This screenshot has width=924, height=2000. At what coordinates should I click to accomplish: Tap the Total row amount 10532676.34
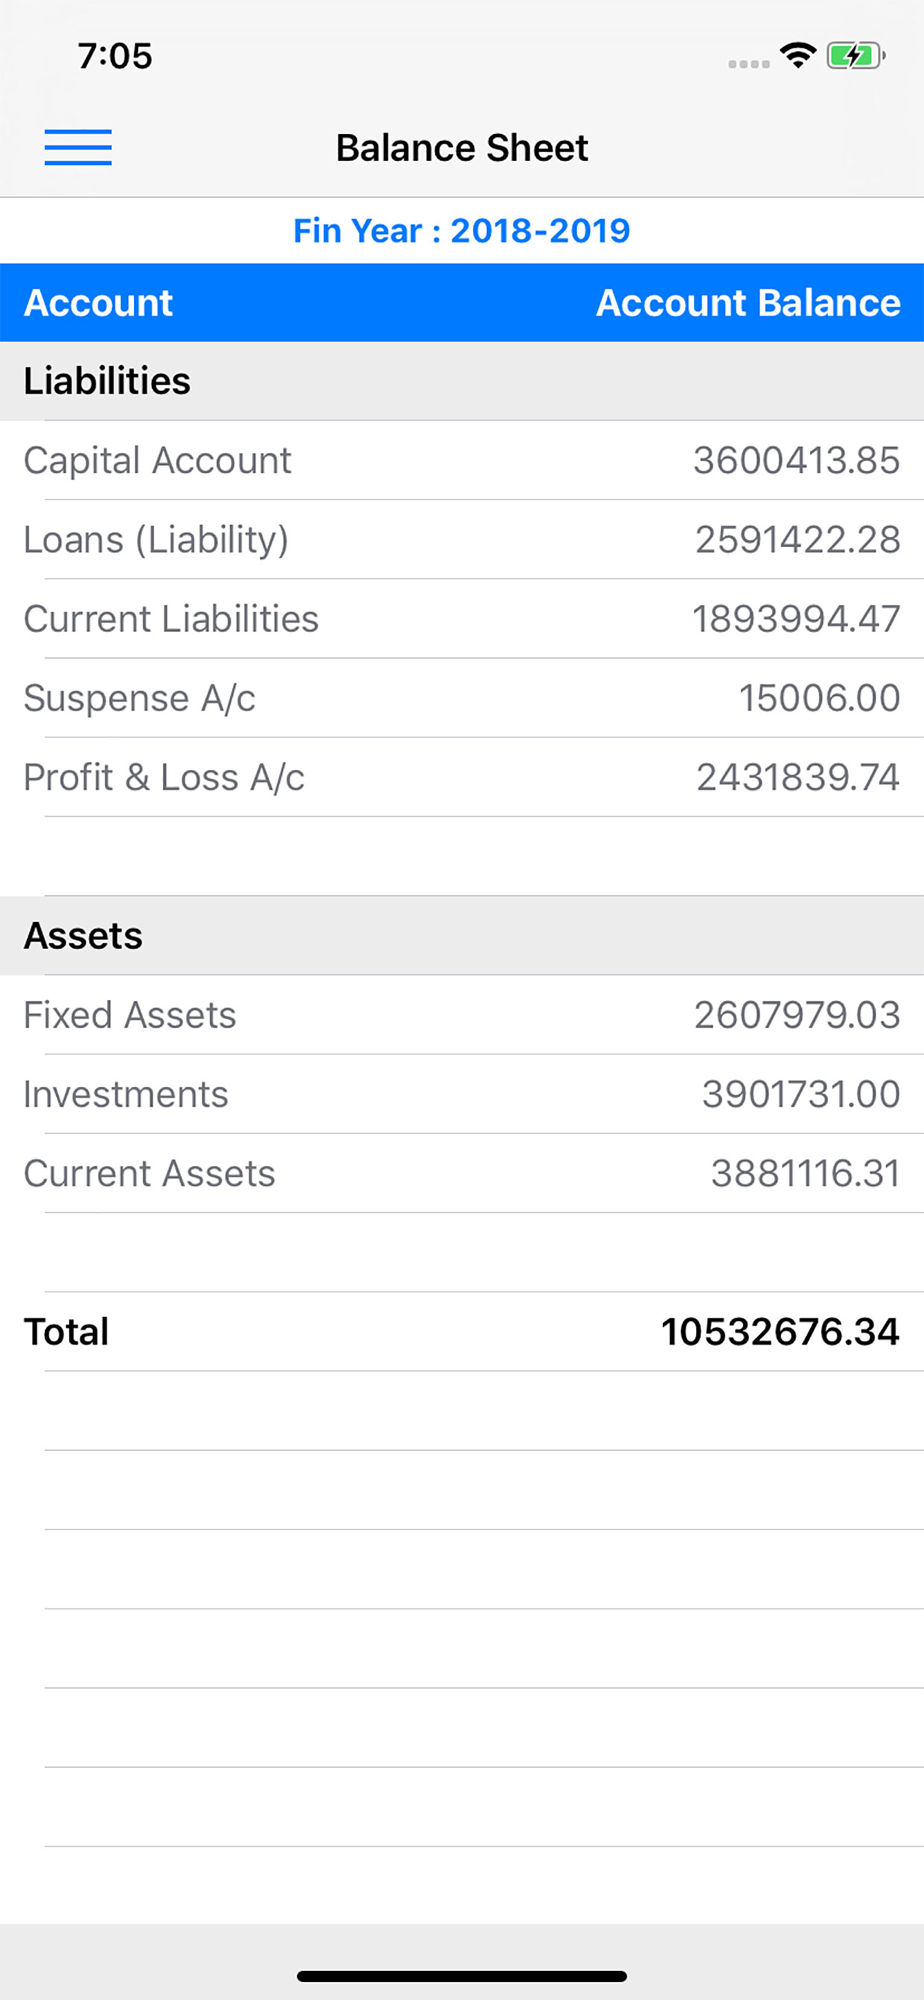pos(780,1332)
